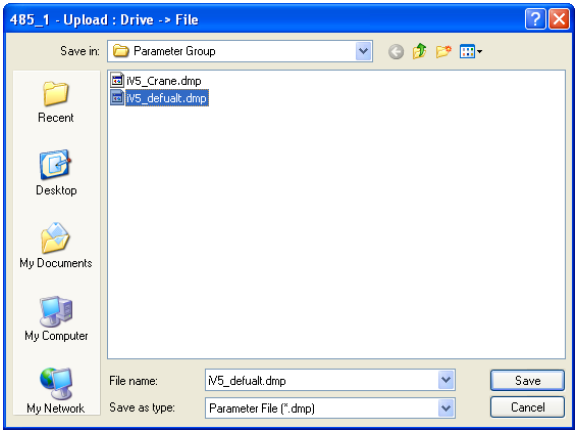The height and width of the screenshot is (433, 579).
Task: Open the View Menu icon
Action: pyautogui.click(x=470, y=51)
